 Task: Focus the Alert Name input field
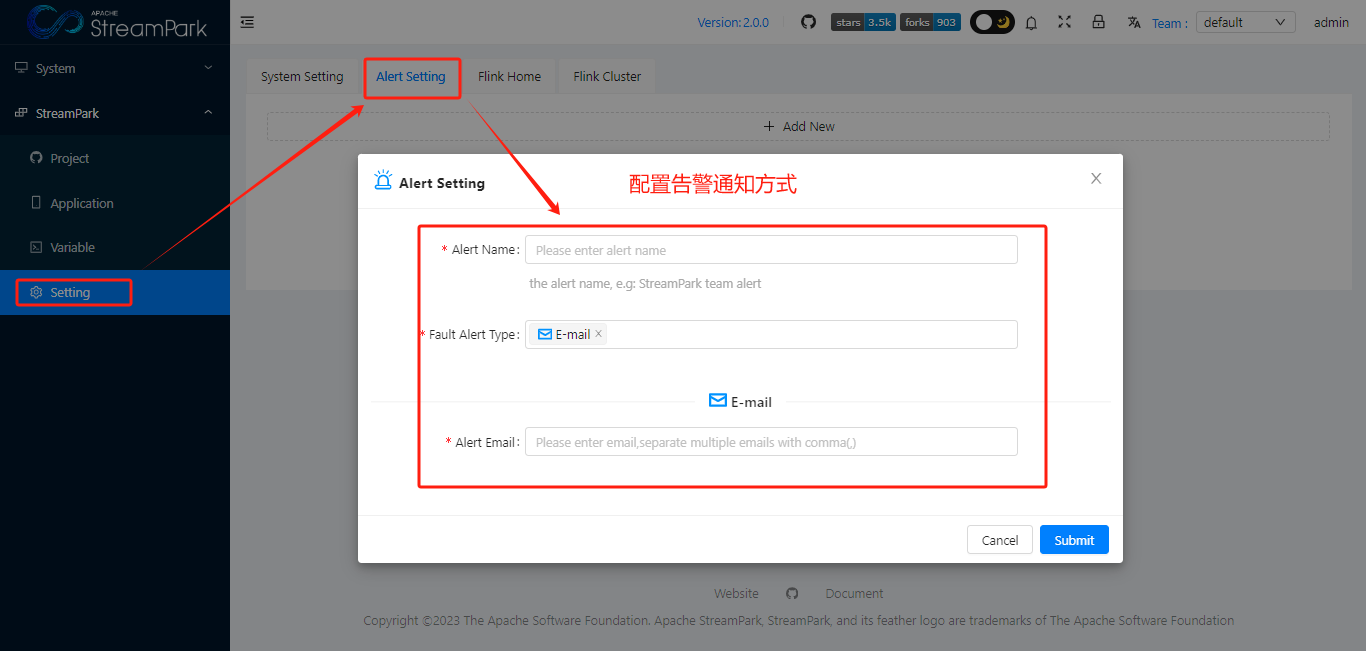[x=771, y=250]
